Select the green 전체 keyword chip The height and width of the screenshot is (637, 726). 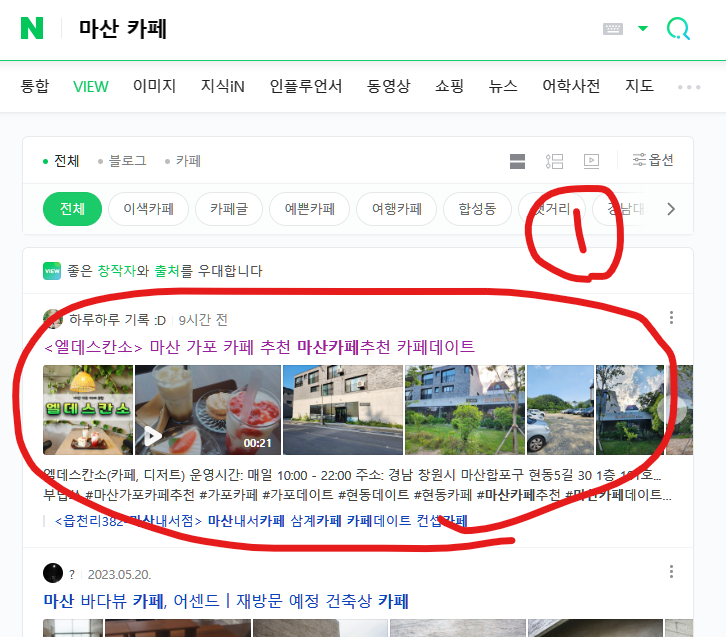[72, 209]
